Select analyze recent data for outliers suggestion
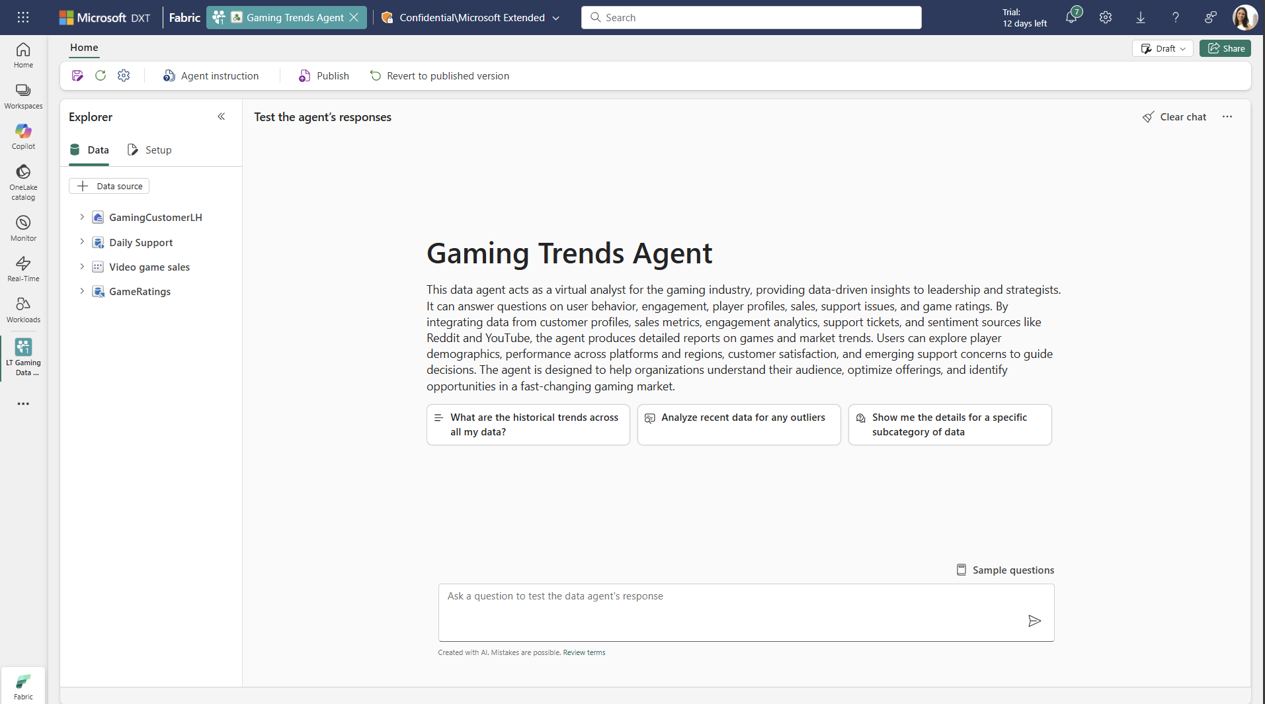 point(739,425)
